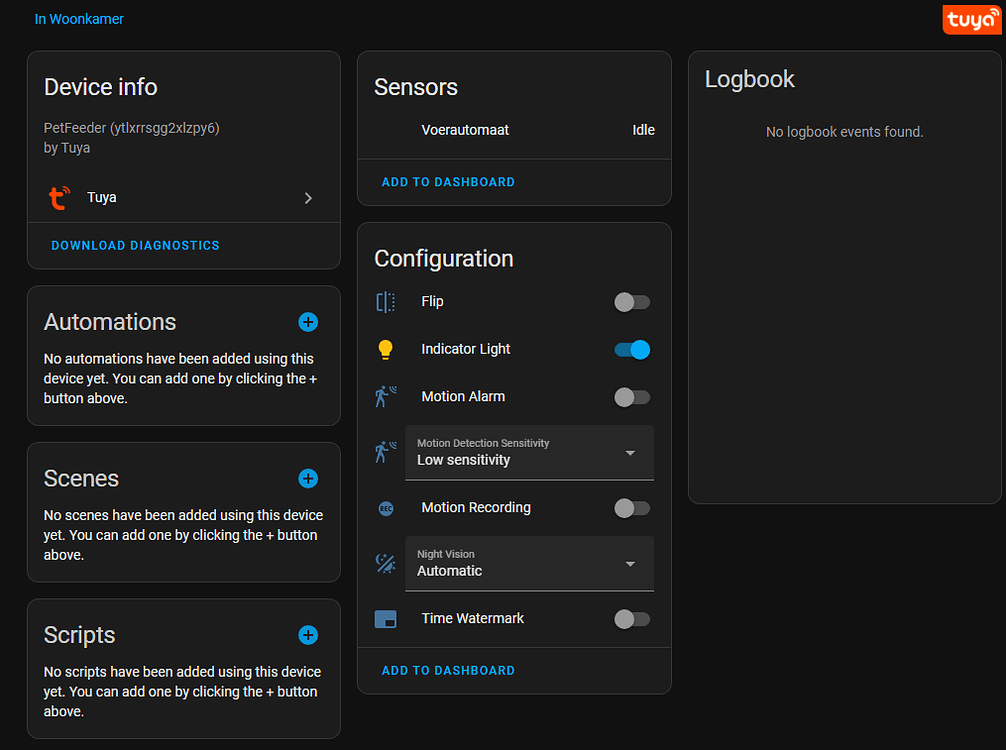Viewport: 1006px width, 750px height.
Task: Open Motion Detection Sensitivity dropdown
Action: (x=529, y=452)
